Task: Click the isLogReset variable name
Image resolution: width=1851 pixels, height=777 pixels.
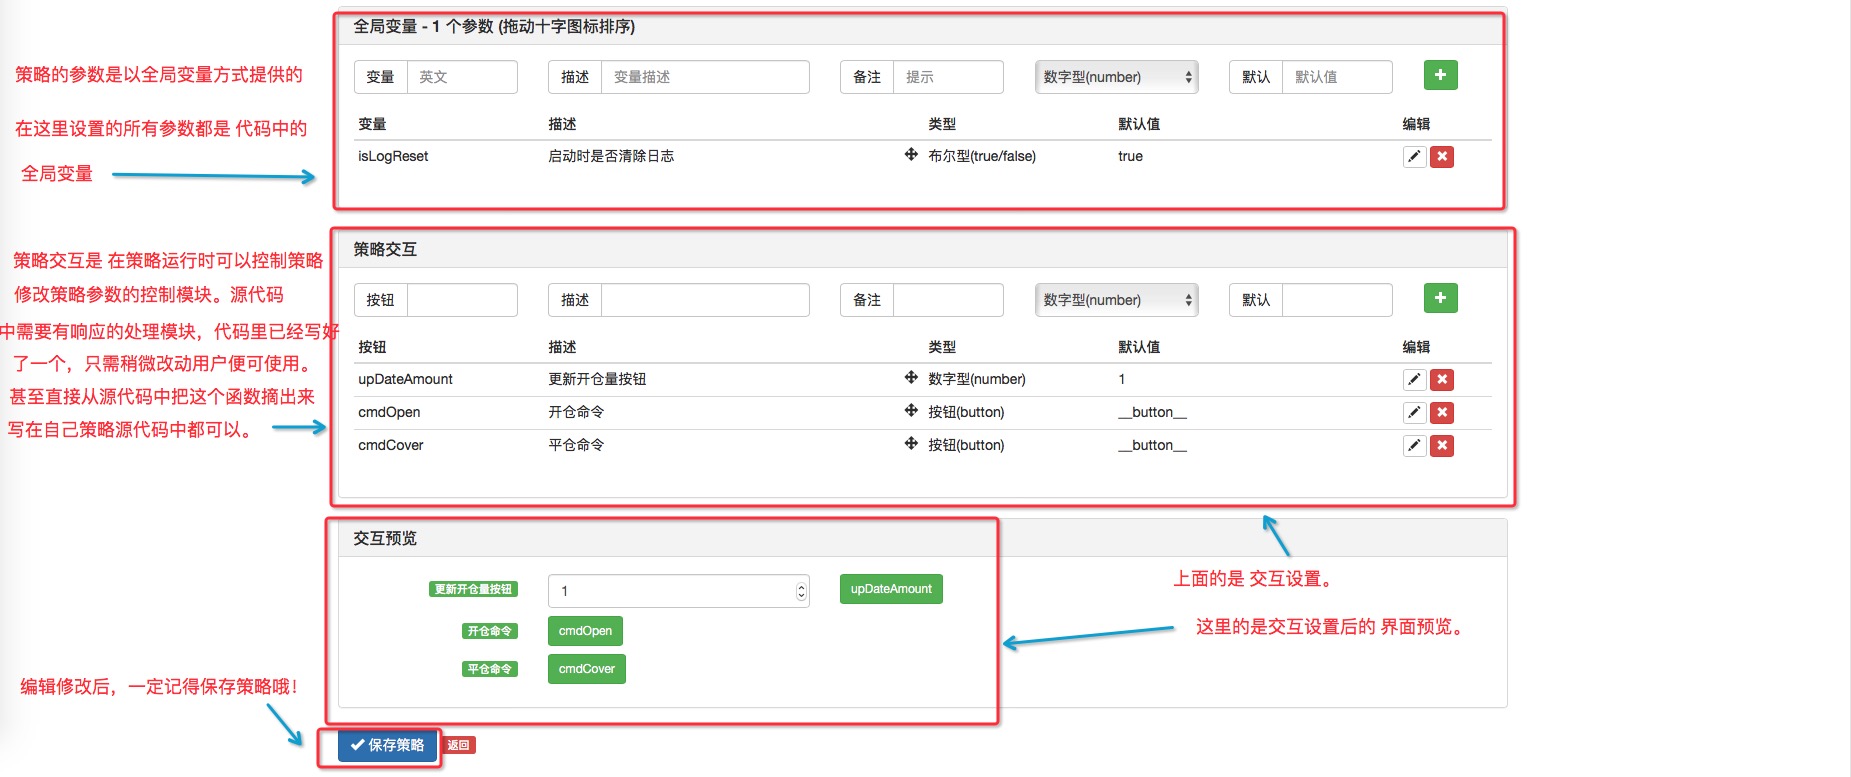Action: pyautogui.click(x=393, y=156)
